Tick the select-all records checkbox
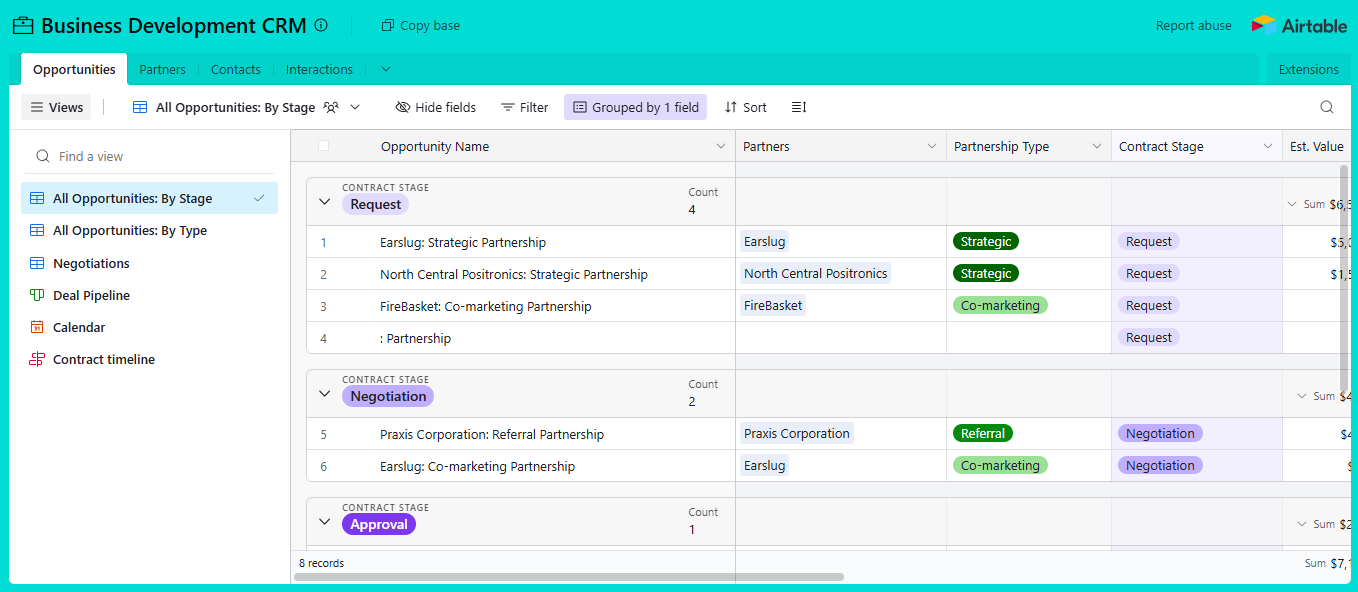Viewport: 1358px width, 592px height. 323,146
